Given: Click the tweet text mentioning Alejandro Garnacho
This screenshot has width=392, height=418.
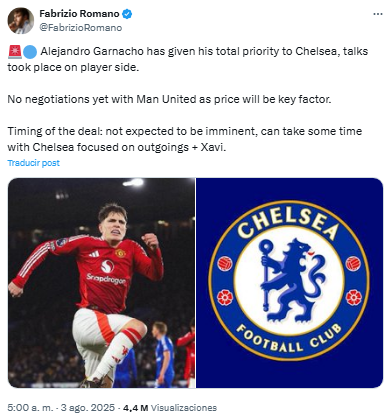Looking at the screenshot, I should 188,59.
